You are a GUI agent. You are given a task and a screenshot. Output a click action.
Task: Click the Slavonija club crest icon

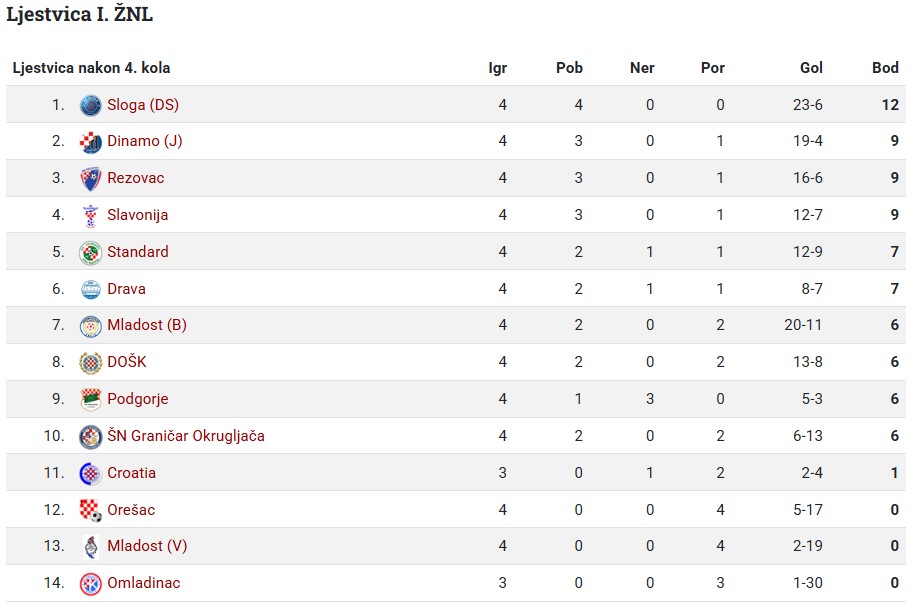point(91,216)
